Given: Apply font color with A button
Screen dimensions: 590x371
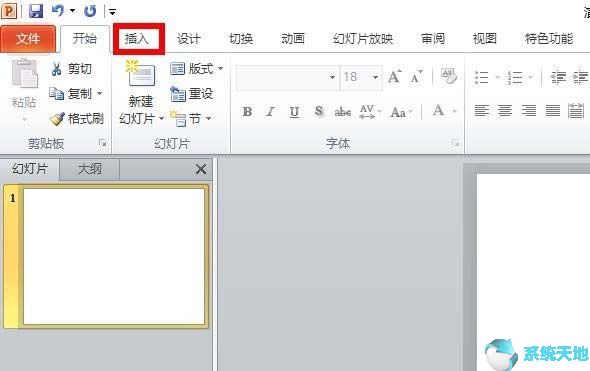Looking at the screenshot, I should [438, 111].
